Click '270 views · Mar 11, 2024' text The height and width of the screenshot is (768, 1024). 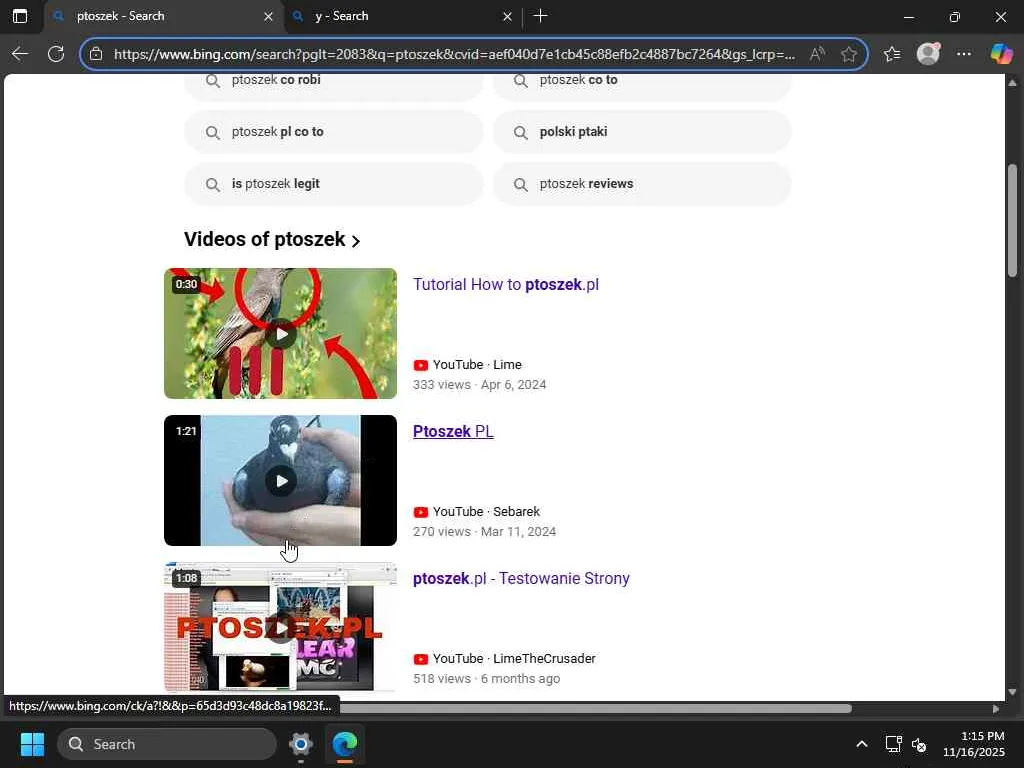[484, 532]
